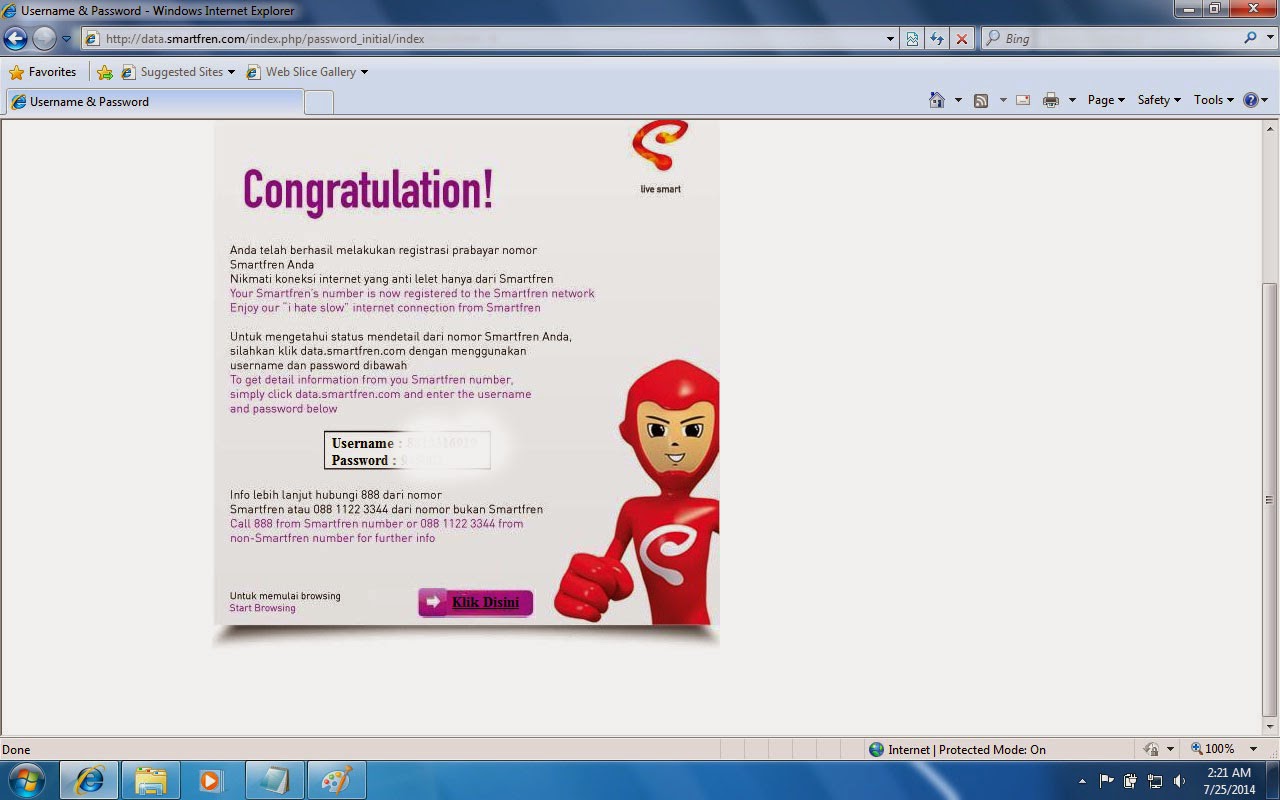
Task: Go forward with the Forward arrow button
Action: (x=44, y=39)
